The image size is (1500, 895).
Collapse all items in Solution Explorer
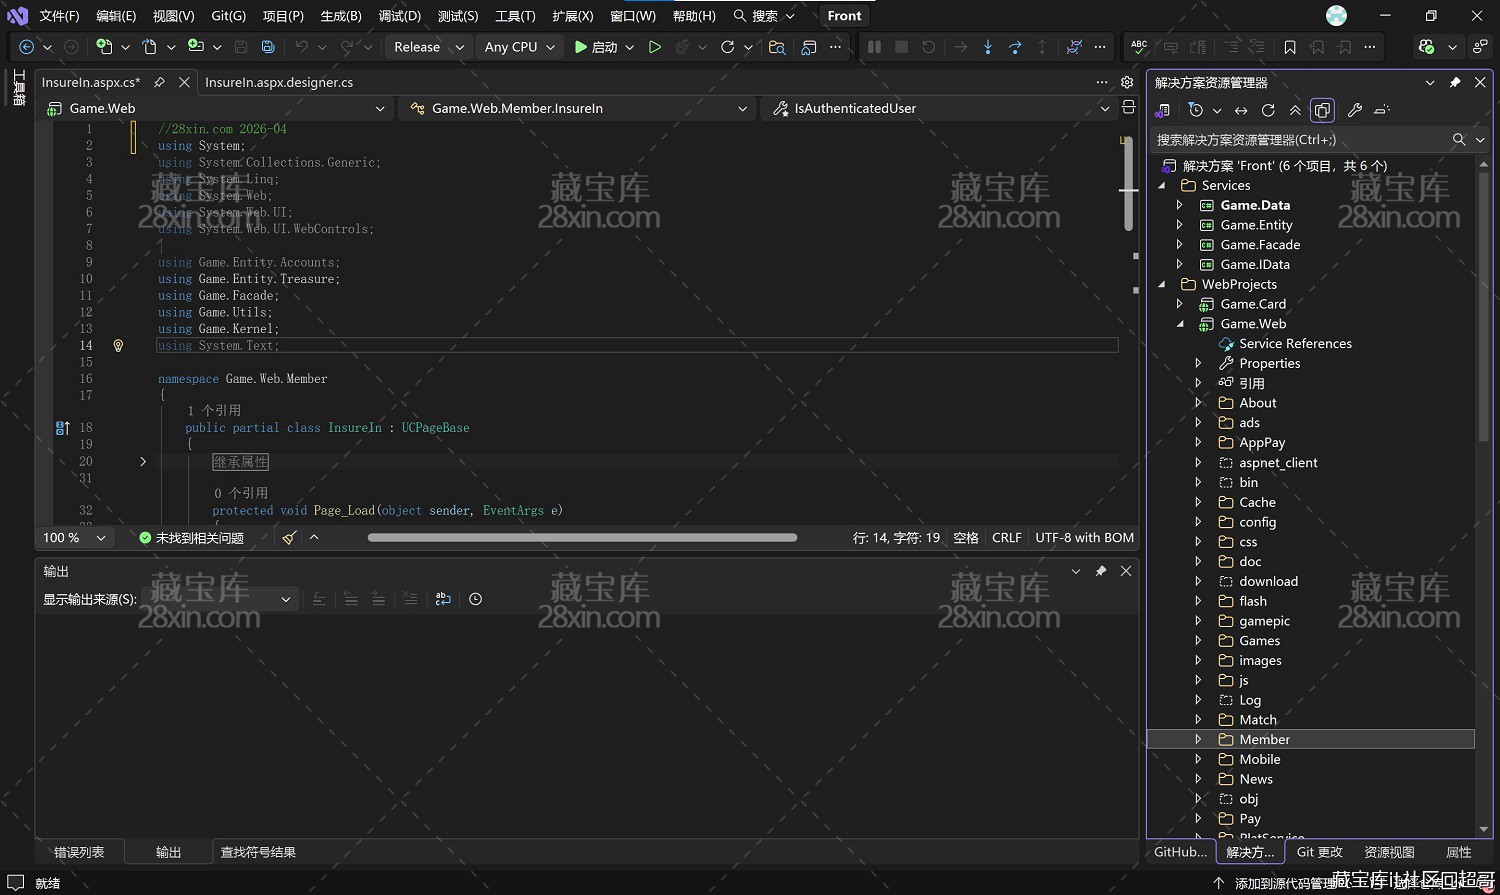click(1295, 110)
